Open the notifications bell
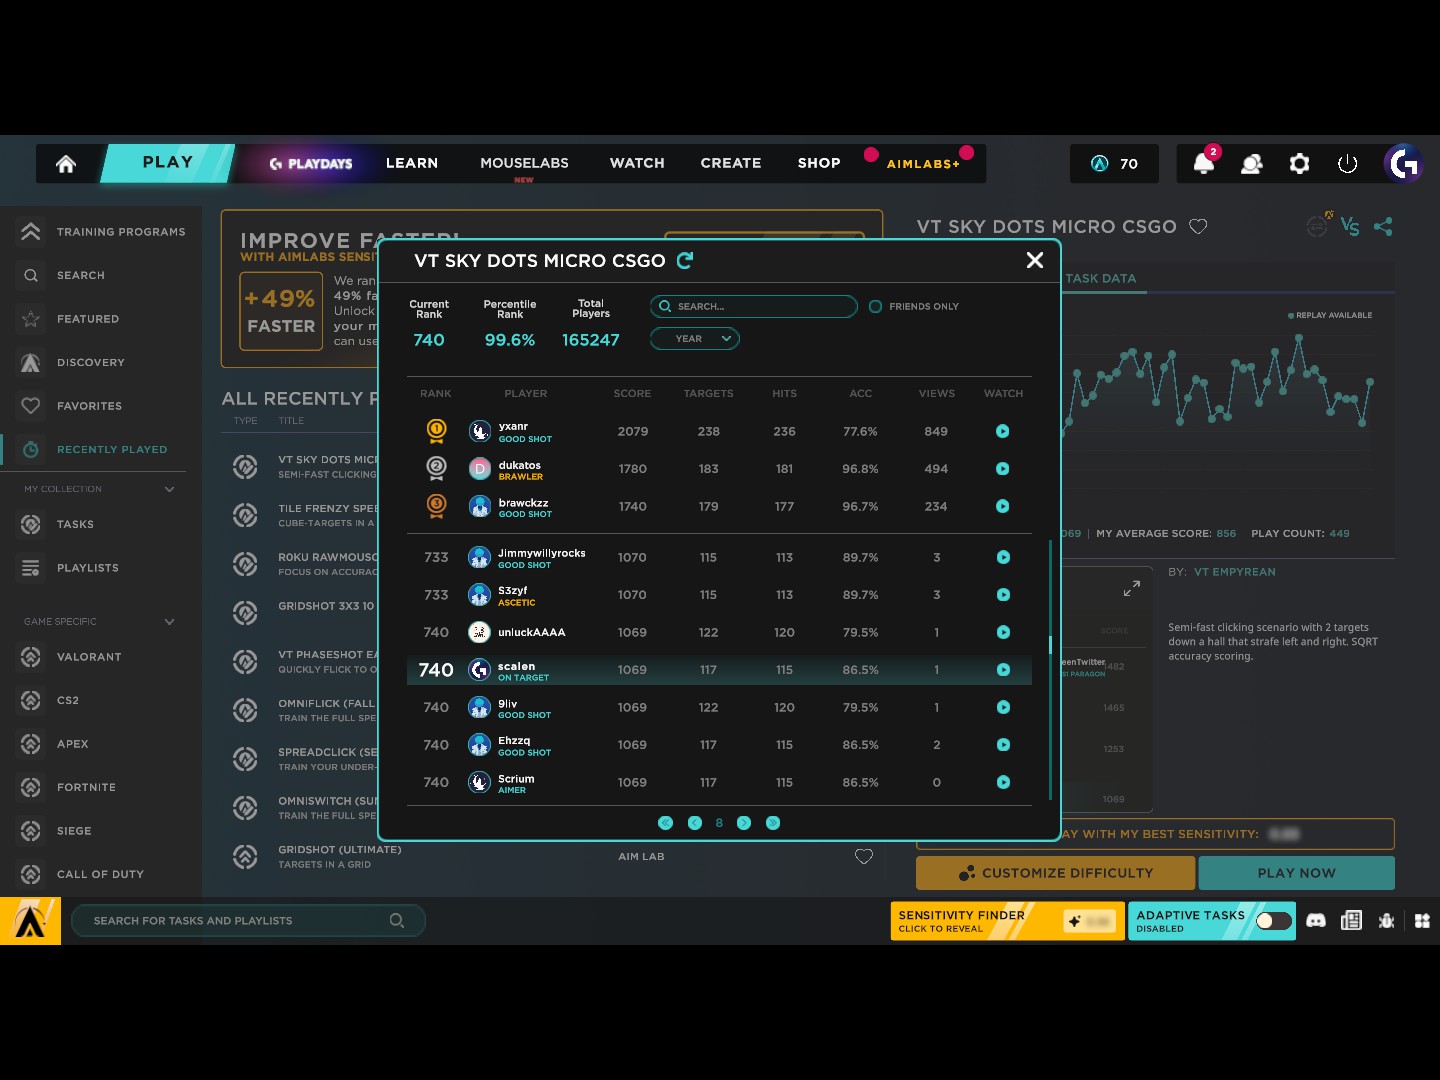The height and width of the screenshot is (1080, 1440). click(x=1204, y=164)
